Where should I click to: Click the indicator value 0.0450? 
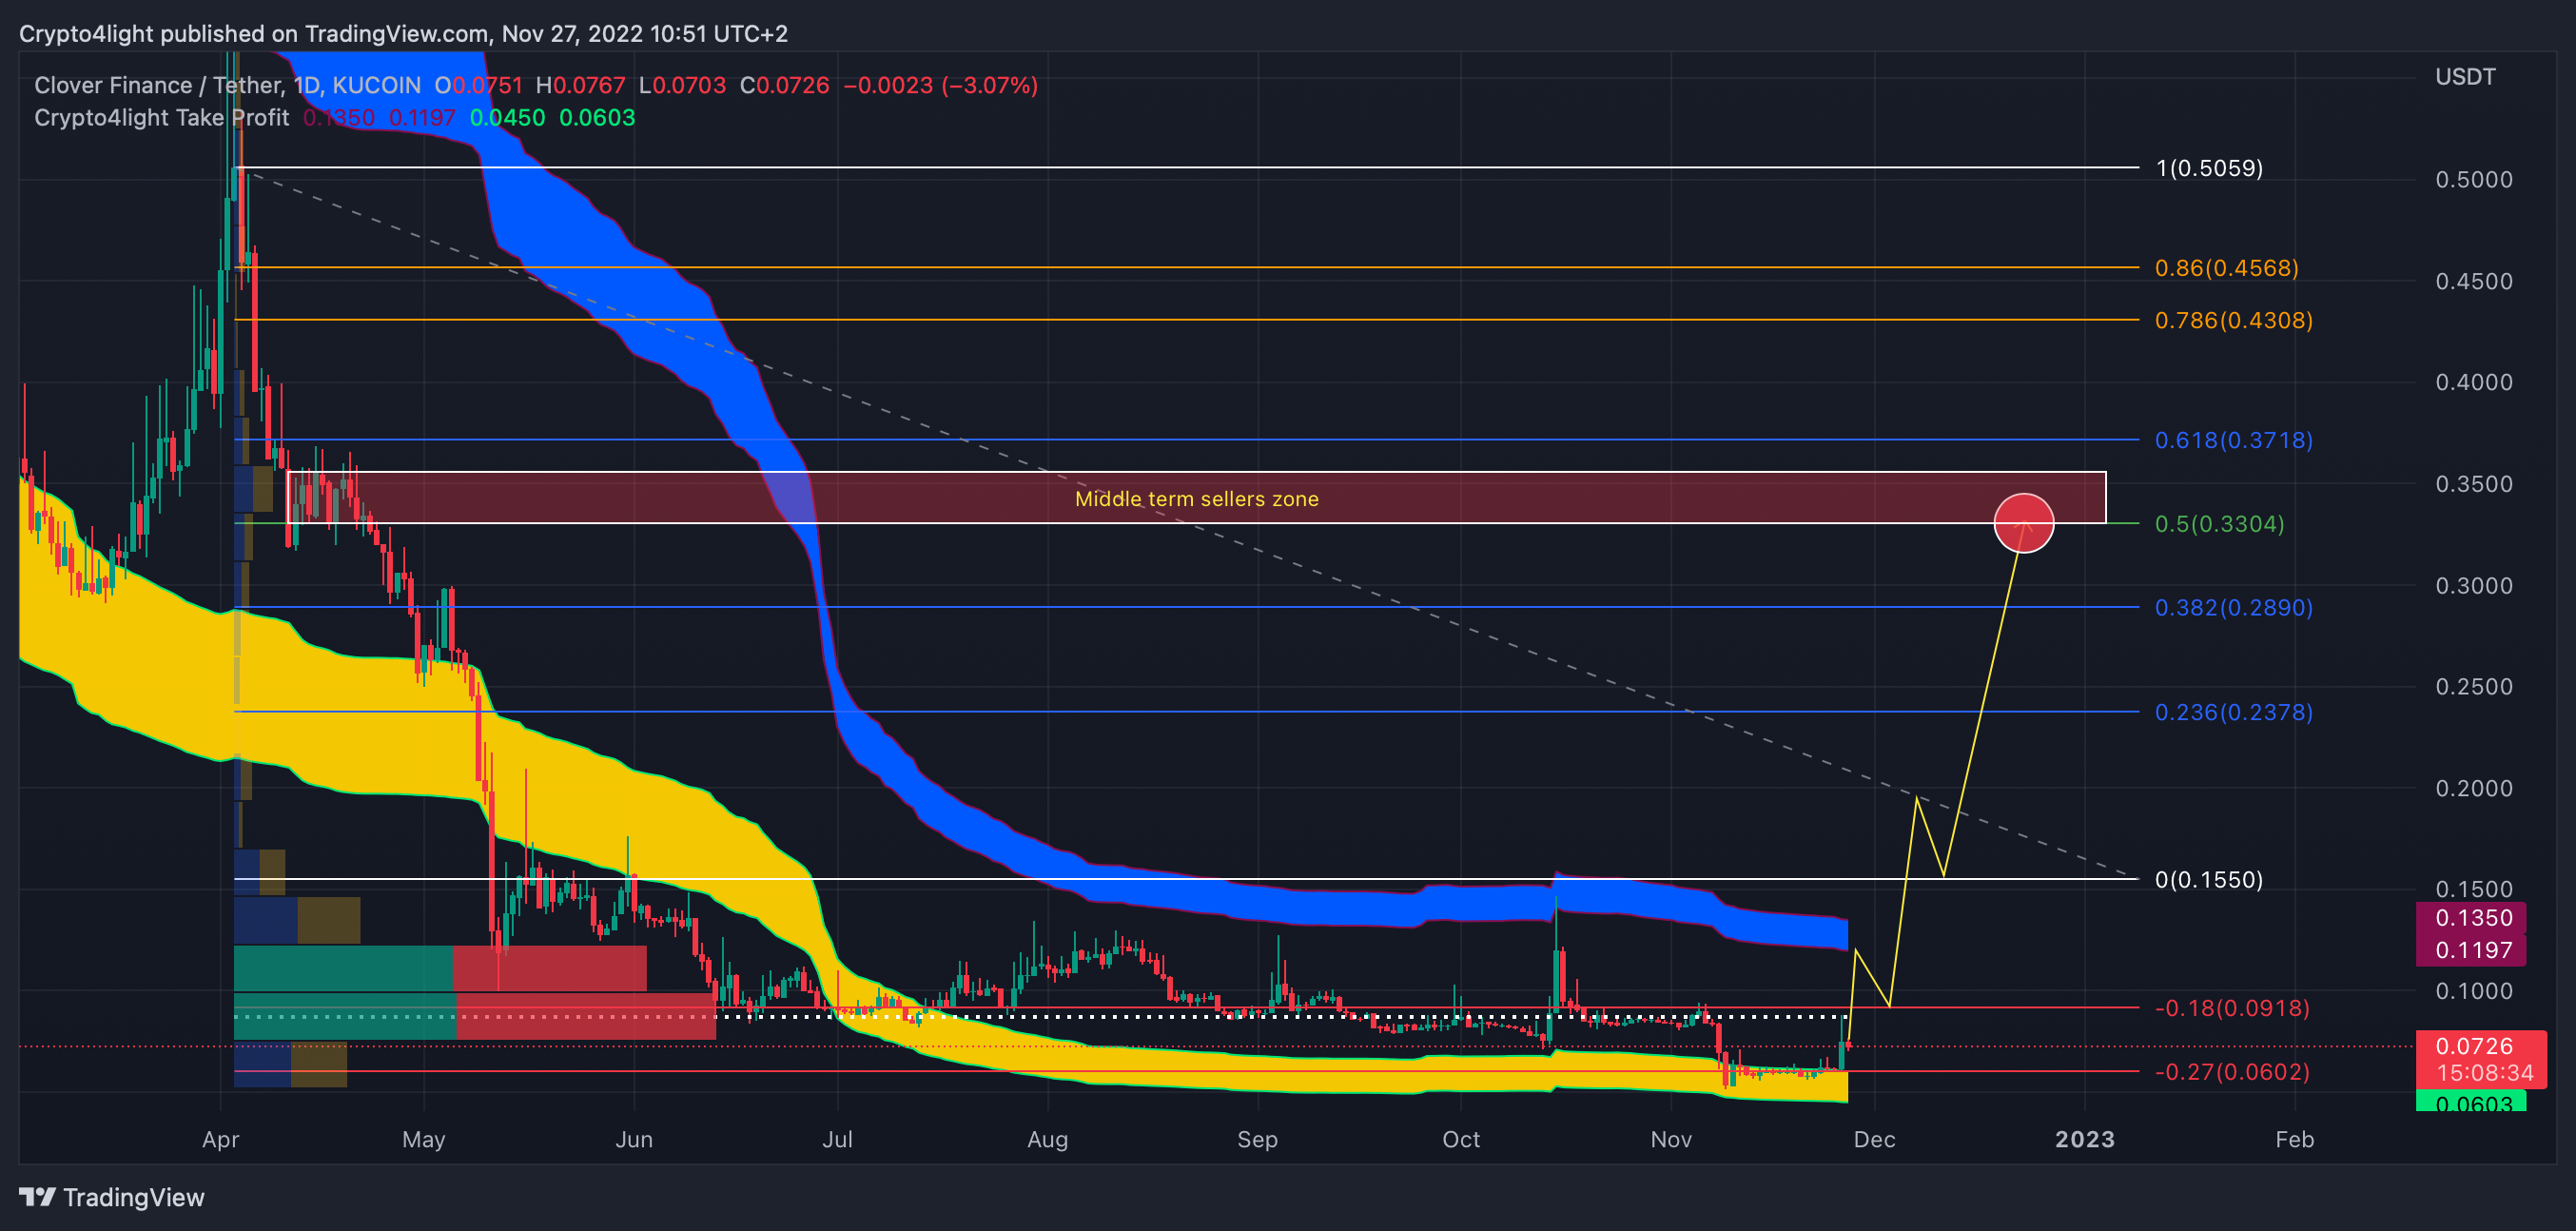pos(507,117)
